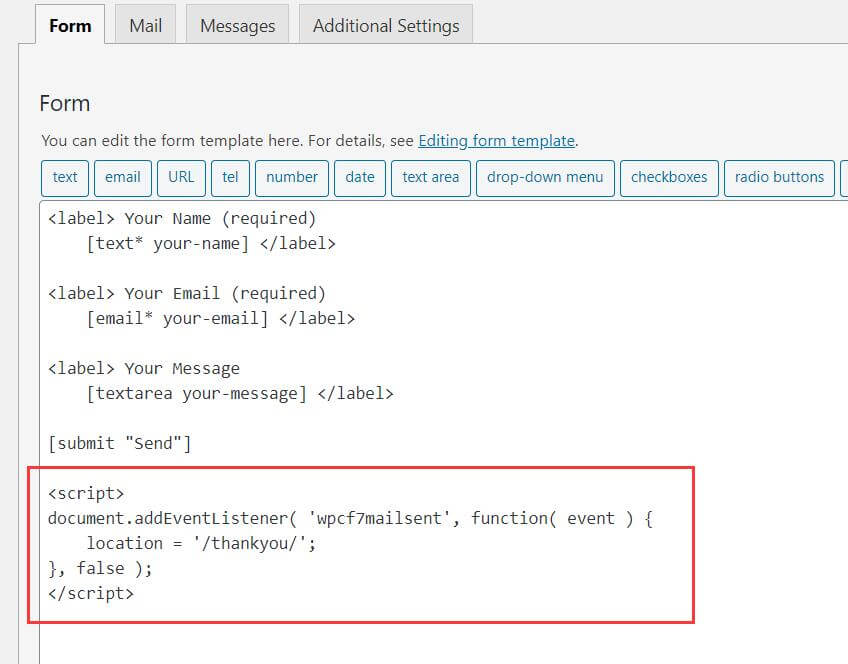Place cursor on [text* your-name] line
This screenshot has height=664, width=848.
[x=167, y=243]
